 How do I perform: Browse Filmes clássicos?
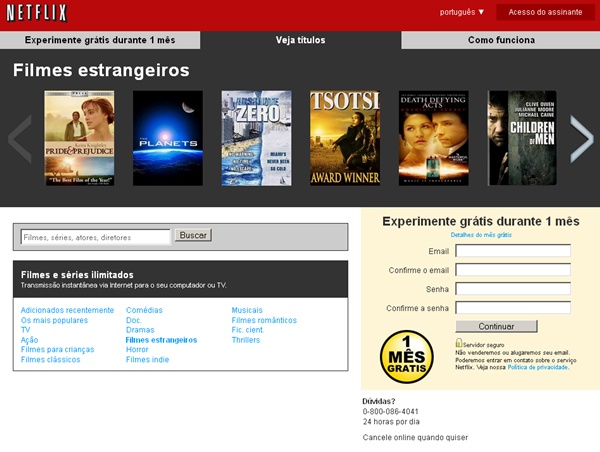pos(51,359)
